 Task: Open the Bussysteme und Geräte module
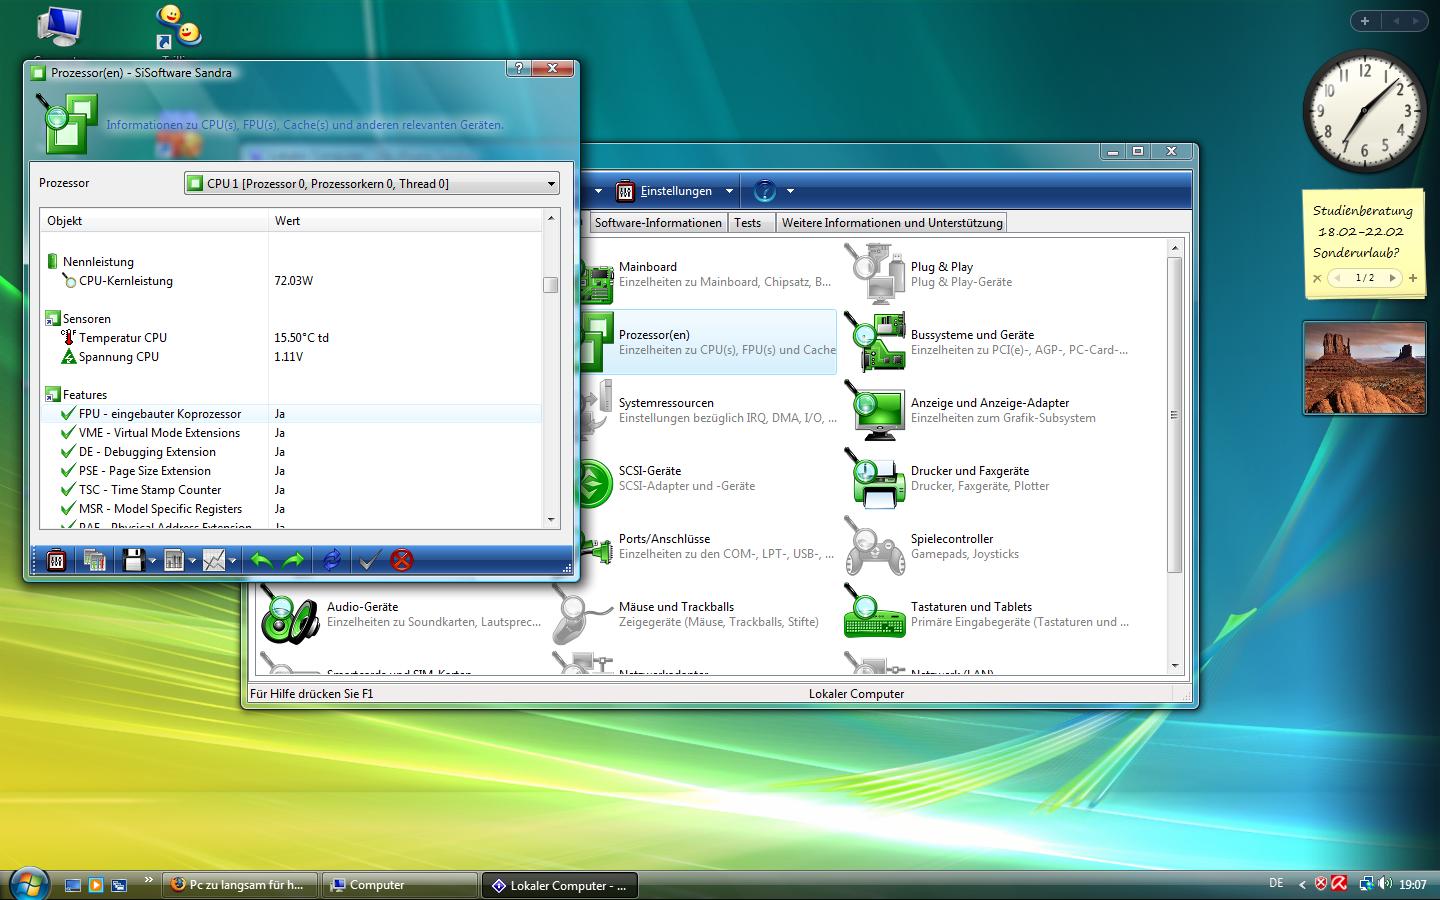987,343
